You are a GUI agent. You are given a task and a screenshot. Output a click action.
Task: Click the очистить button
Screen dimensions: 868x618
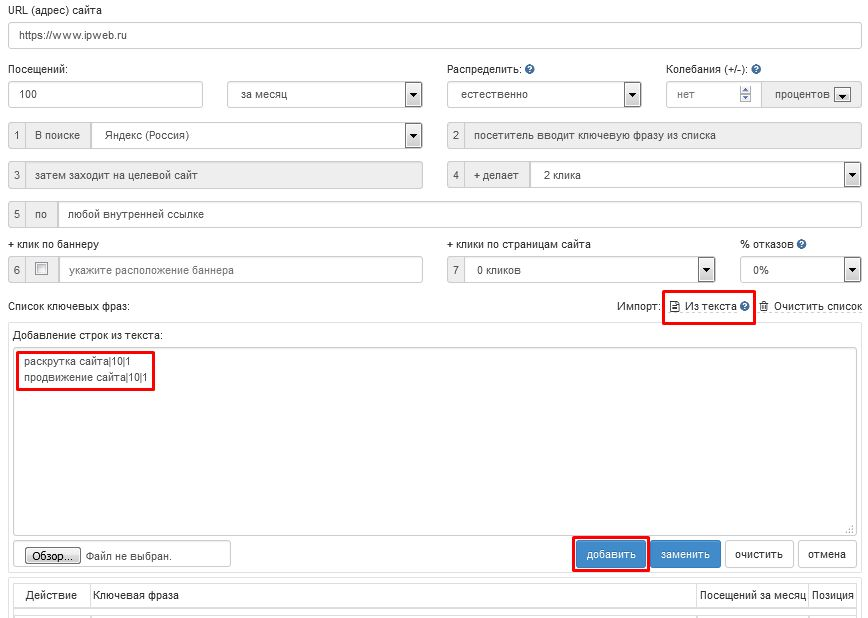tap(759, 554)
